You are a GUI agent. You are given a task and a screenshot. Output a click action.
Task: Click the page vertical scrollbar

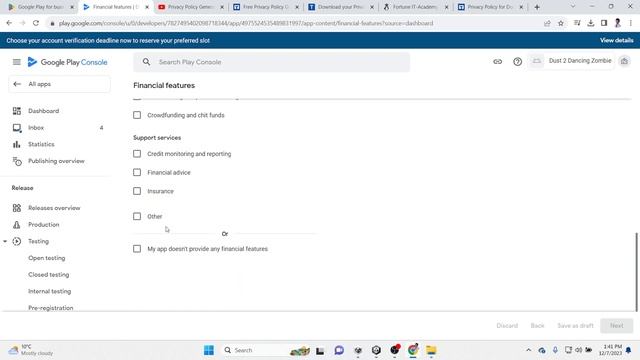(x=636, y=272)
